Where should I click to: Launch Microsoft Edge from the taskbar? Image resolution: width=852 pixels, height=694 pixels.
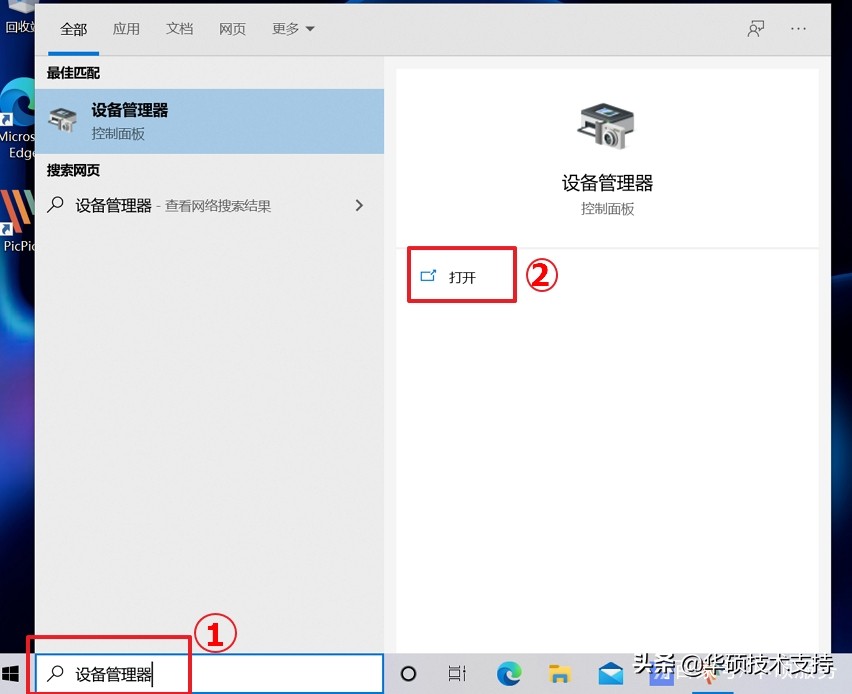pyautogui.click(x=509, y=674)
